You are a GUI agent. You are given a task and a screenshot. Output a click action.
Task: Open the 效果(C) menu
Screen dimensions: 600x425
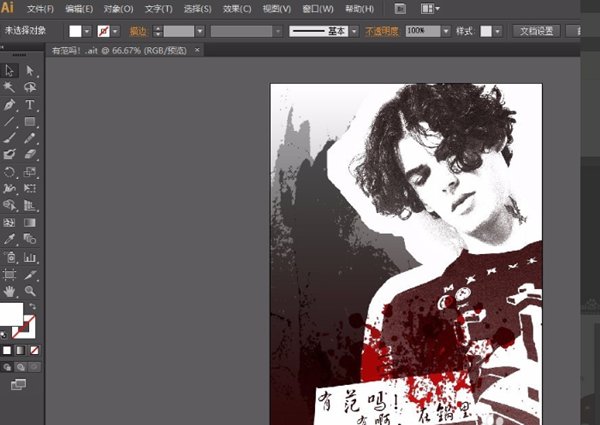237,9
